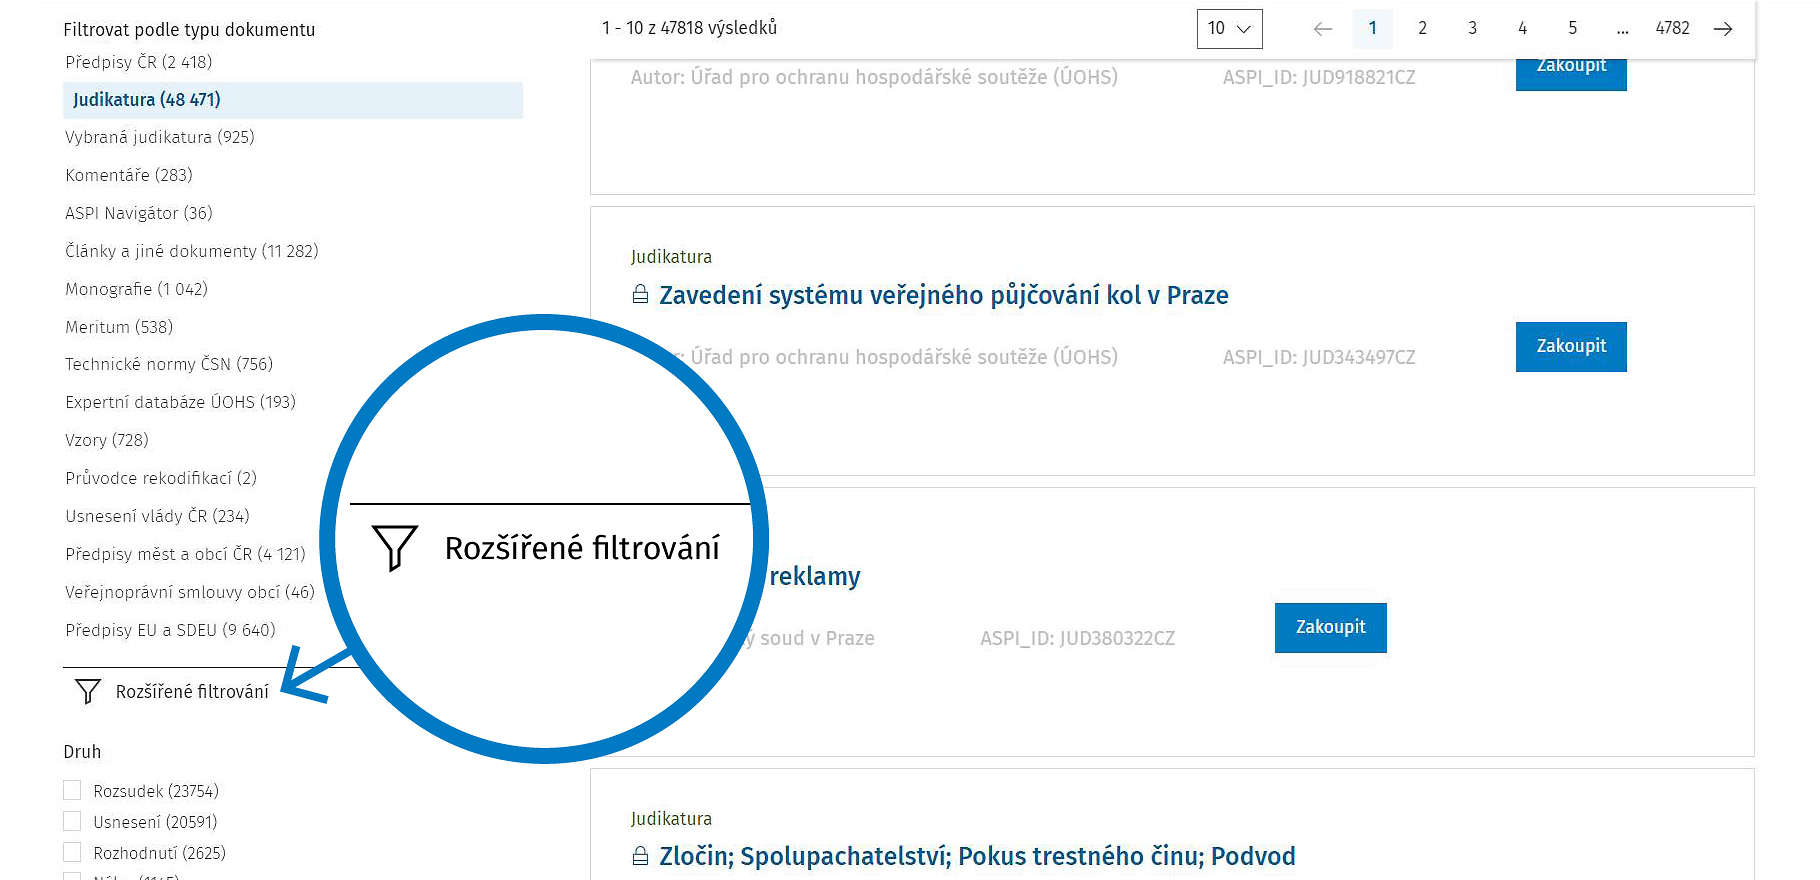The height and width of the screenshot is (880, 1820).
Task: Click the previous page arrow
Action: coord(1322,29)
